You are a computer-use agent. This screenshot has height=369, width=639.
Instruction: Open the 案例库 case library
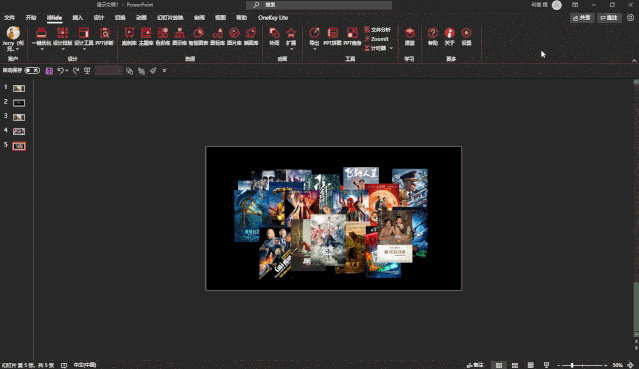129,36
